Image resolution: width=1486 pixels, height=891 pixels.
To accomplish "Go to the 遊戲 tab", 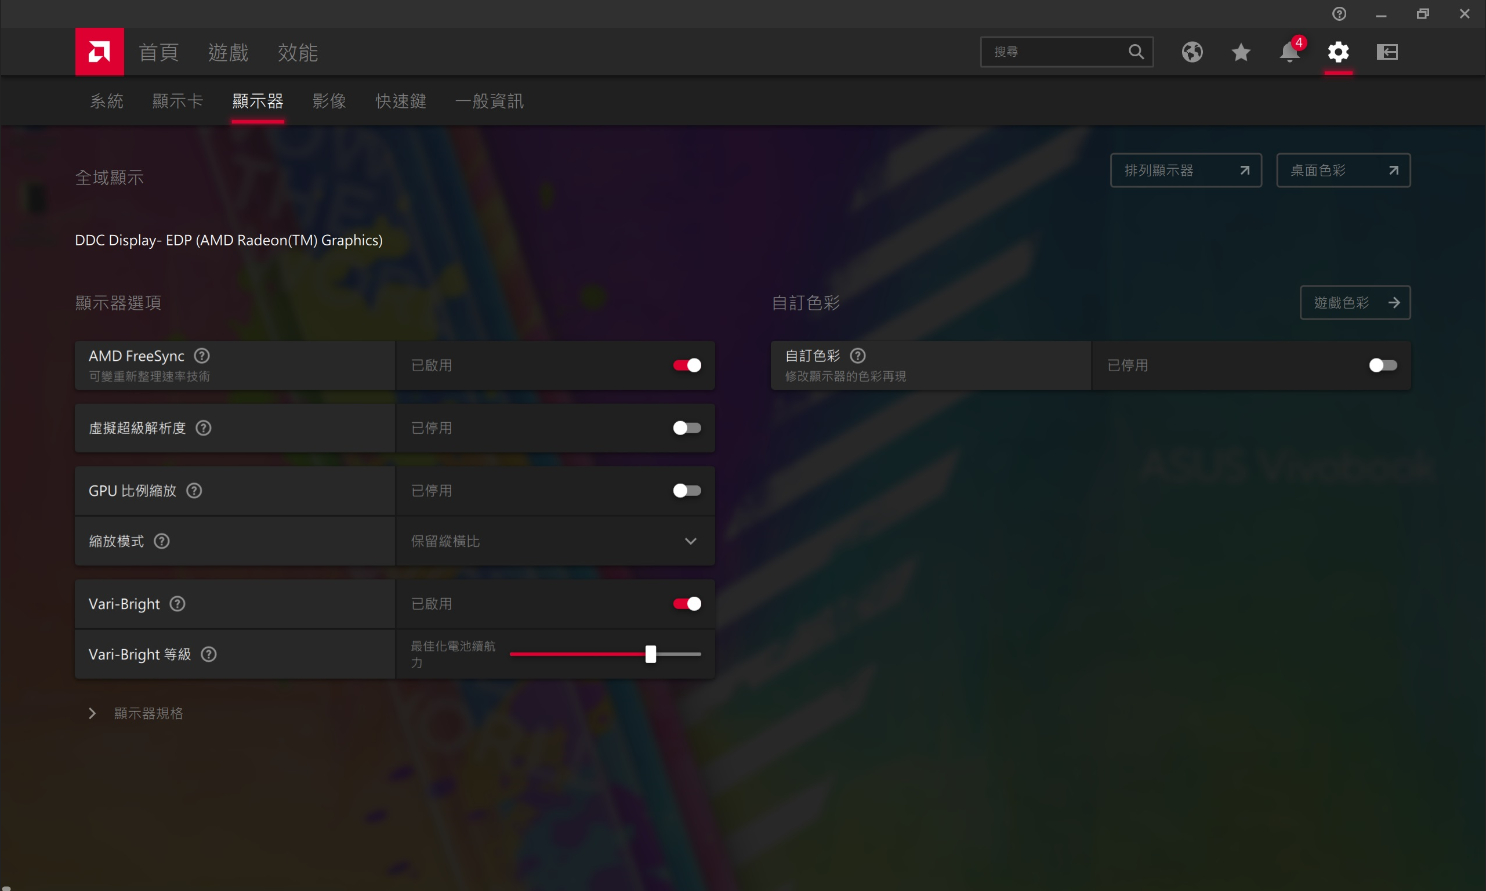I will (x=228, y=52).
